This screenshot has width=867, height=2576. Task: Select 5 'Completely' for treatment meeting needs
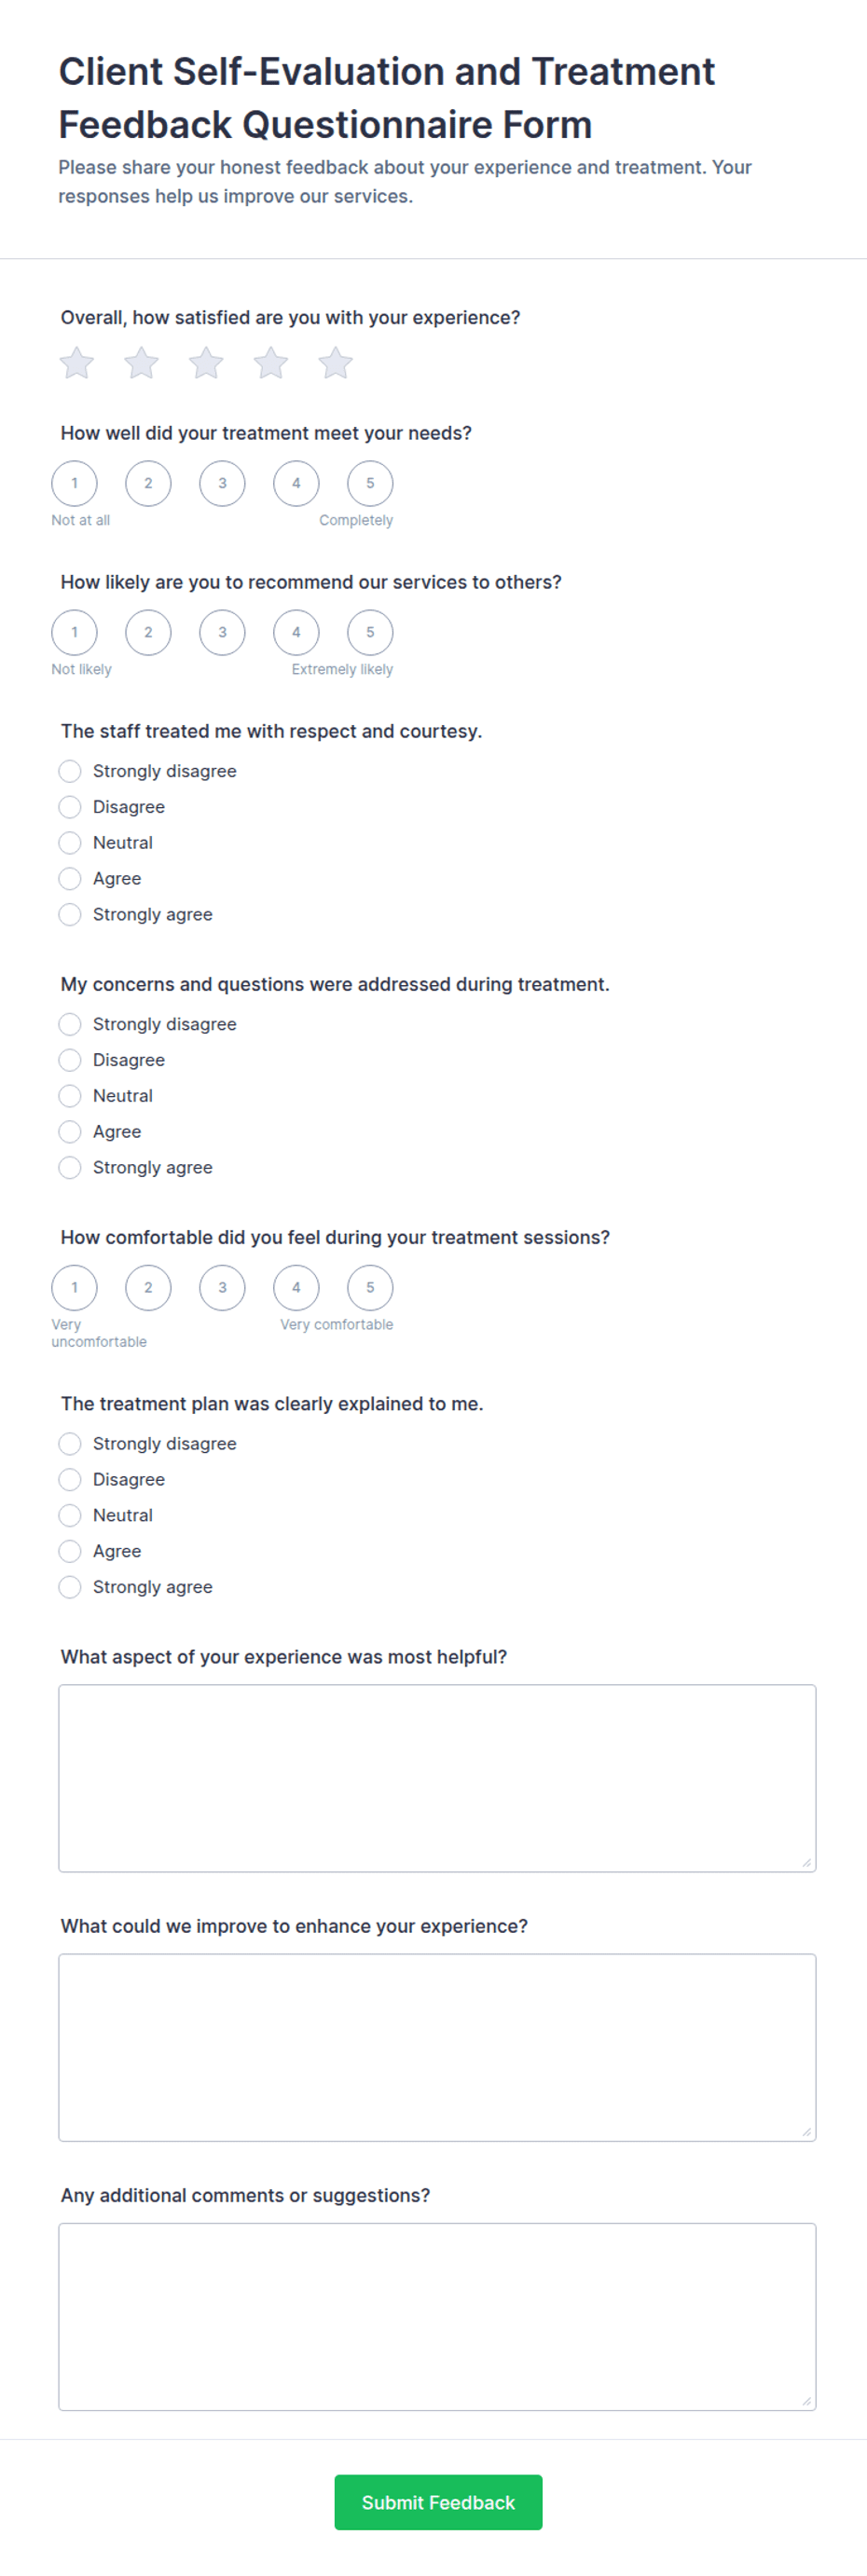coord(370,484)
